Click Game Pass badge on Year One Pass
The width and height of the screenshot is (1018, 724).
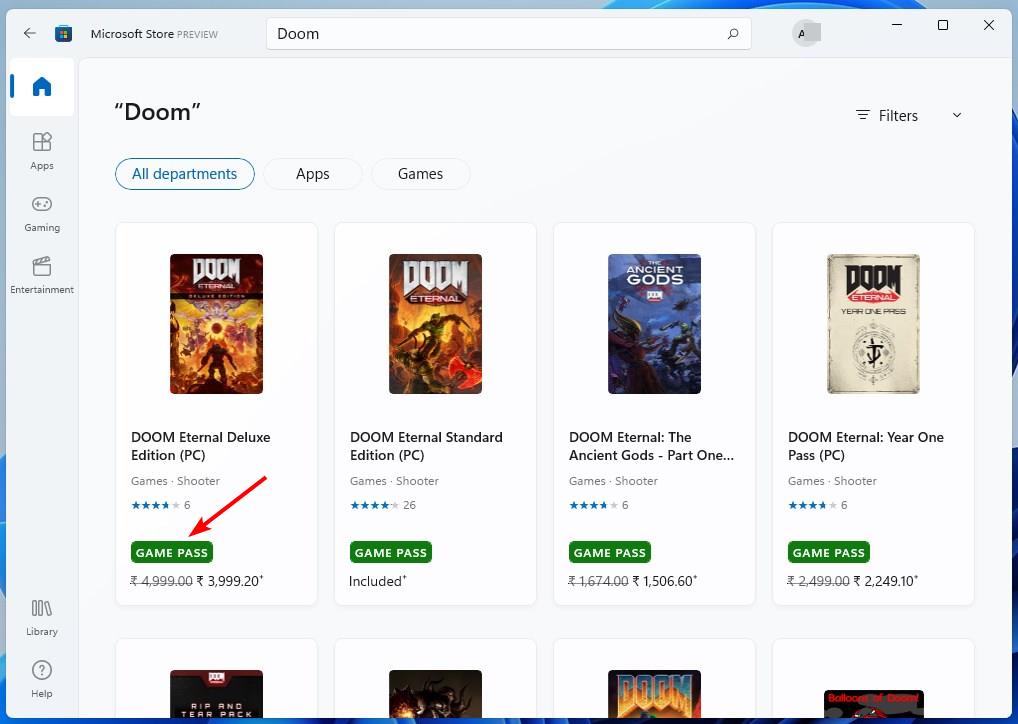coord(828,553)
